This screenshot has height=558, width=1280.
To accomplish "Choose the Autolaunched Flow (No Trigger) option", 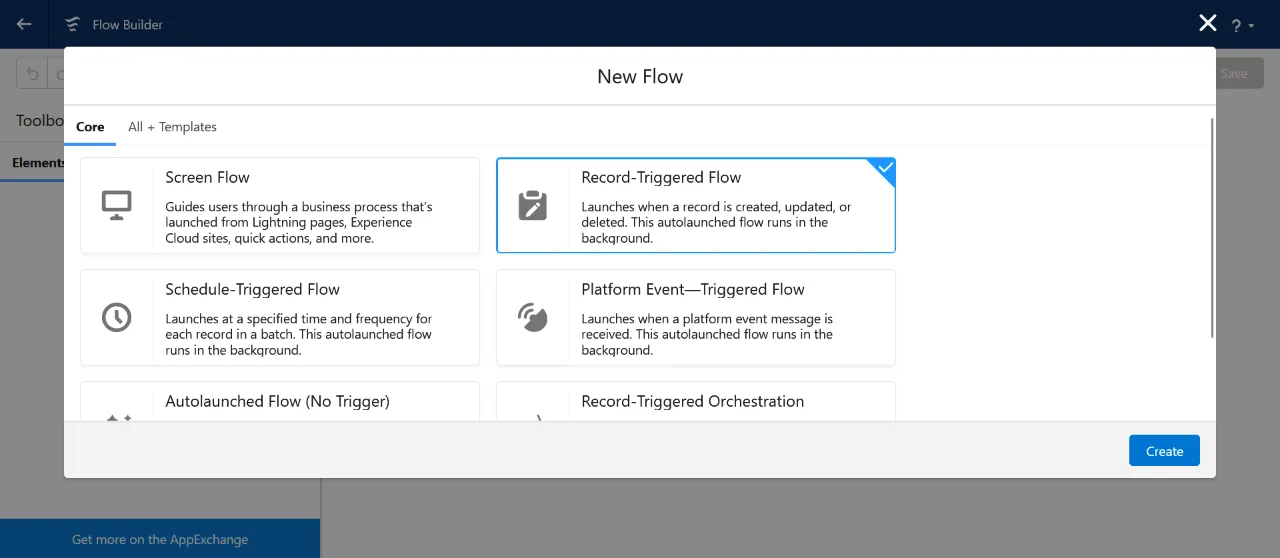I will tap(280, 401).
